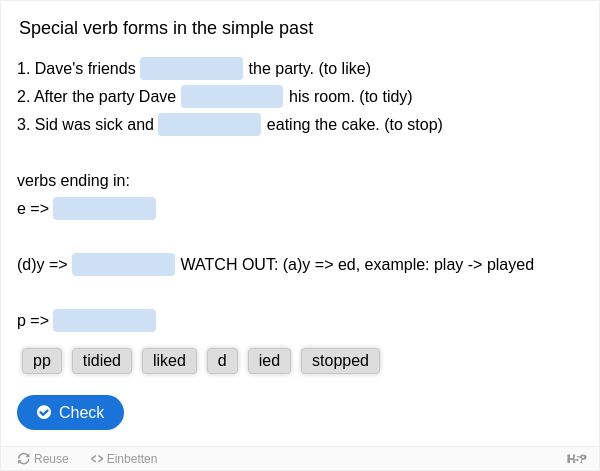
Task: Open the Einbetten embed link
Action: [124, 458]
